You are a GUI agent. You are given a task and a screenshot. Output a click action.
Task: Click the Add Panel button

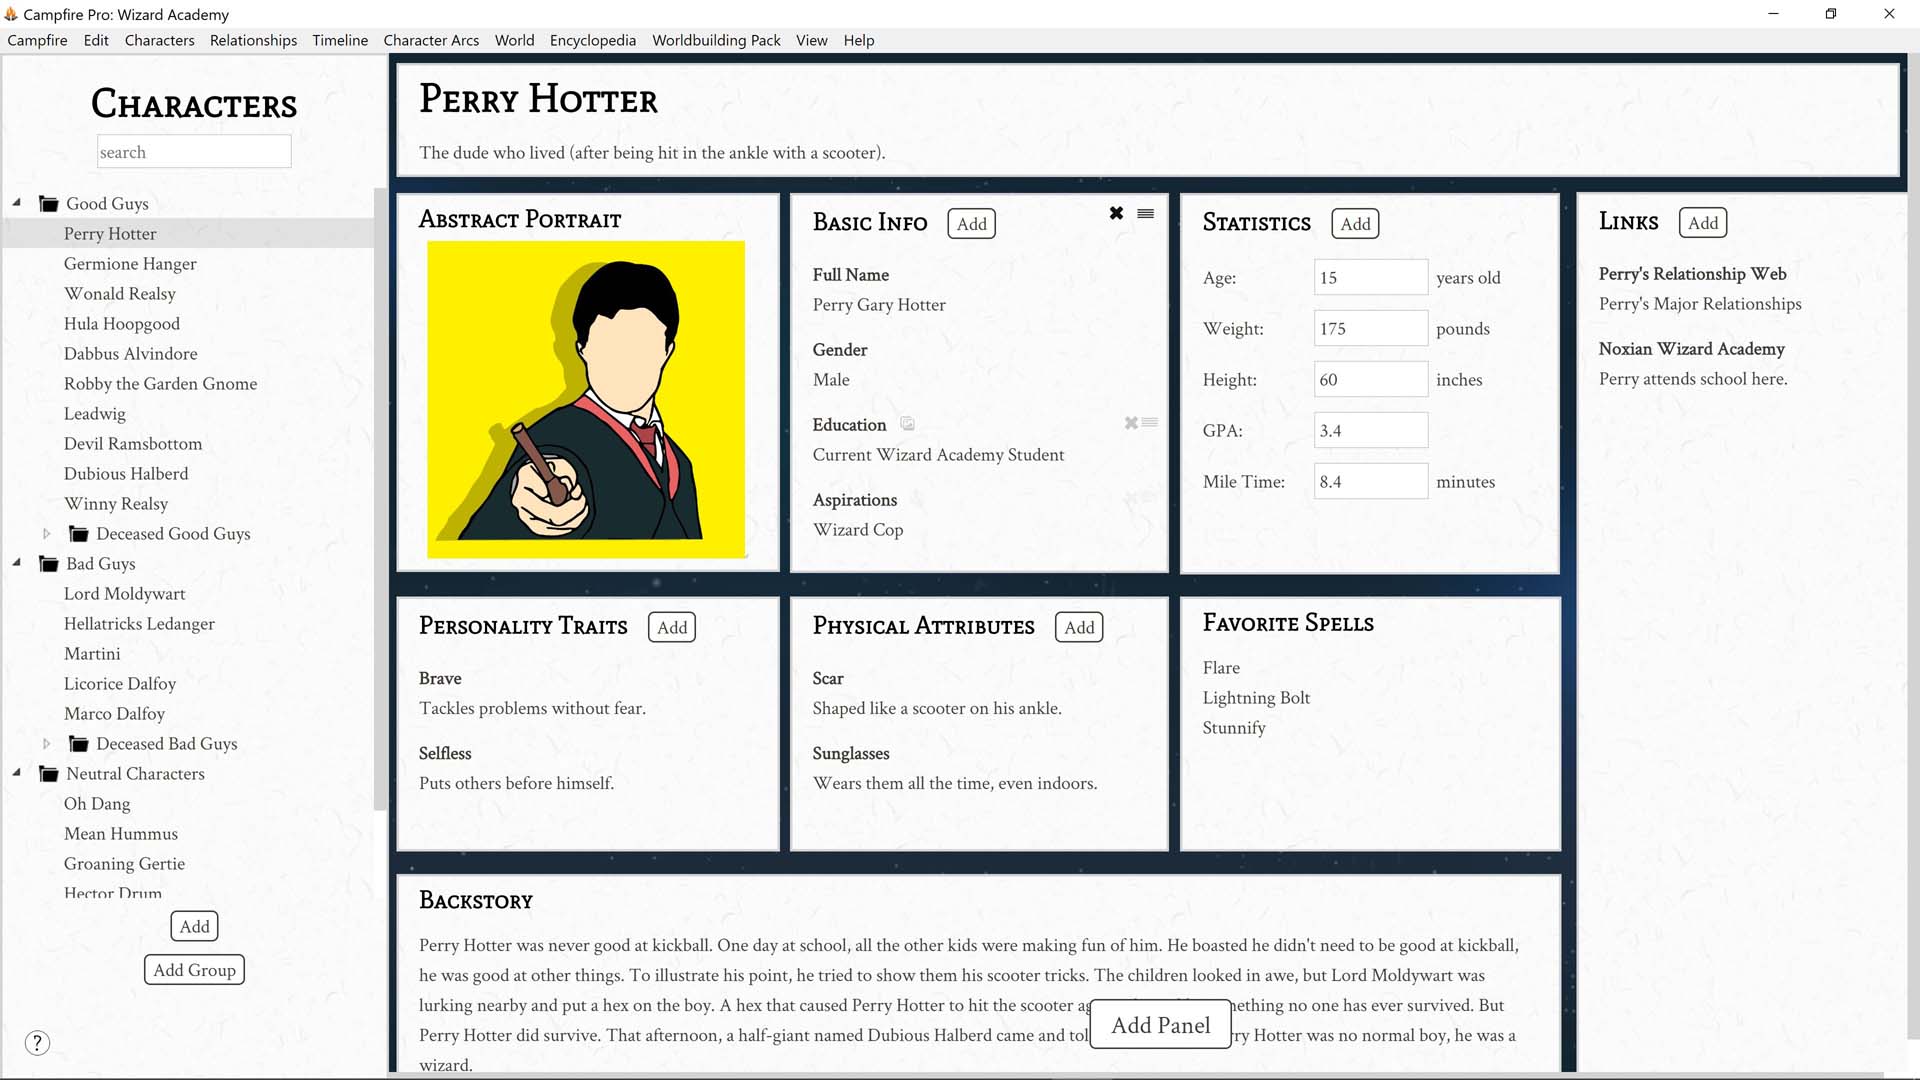tap(1160, 1025)
